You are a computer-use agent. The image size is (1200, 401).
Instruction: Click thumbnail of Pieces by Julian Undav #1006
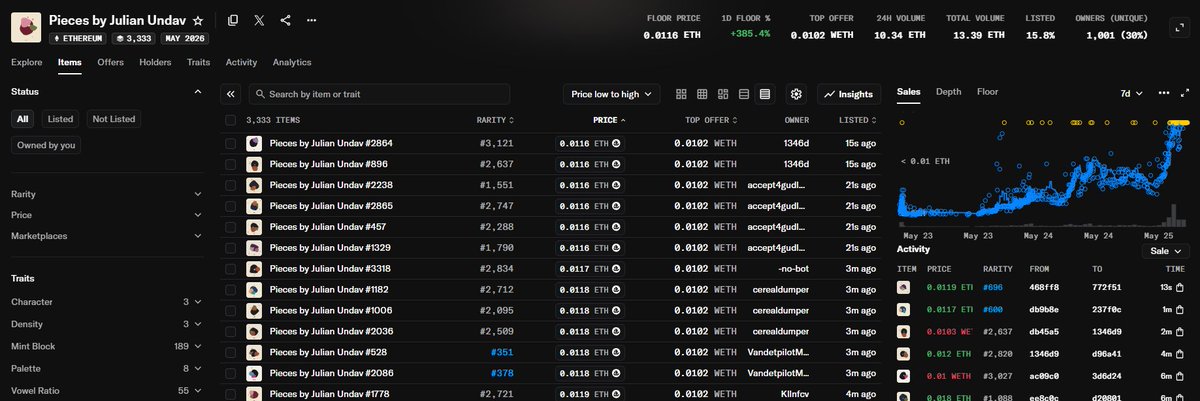[254, 311]
